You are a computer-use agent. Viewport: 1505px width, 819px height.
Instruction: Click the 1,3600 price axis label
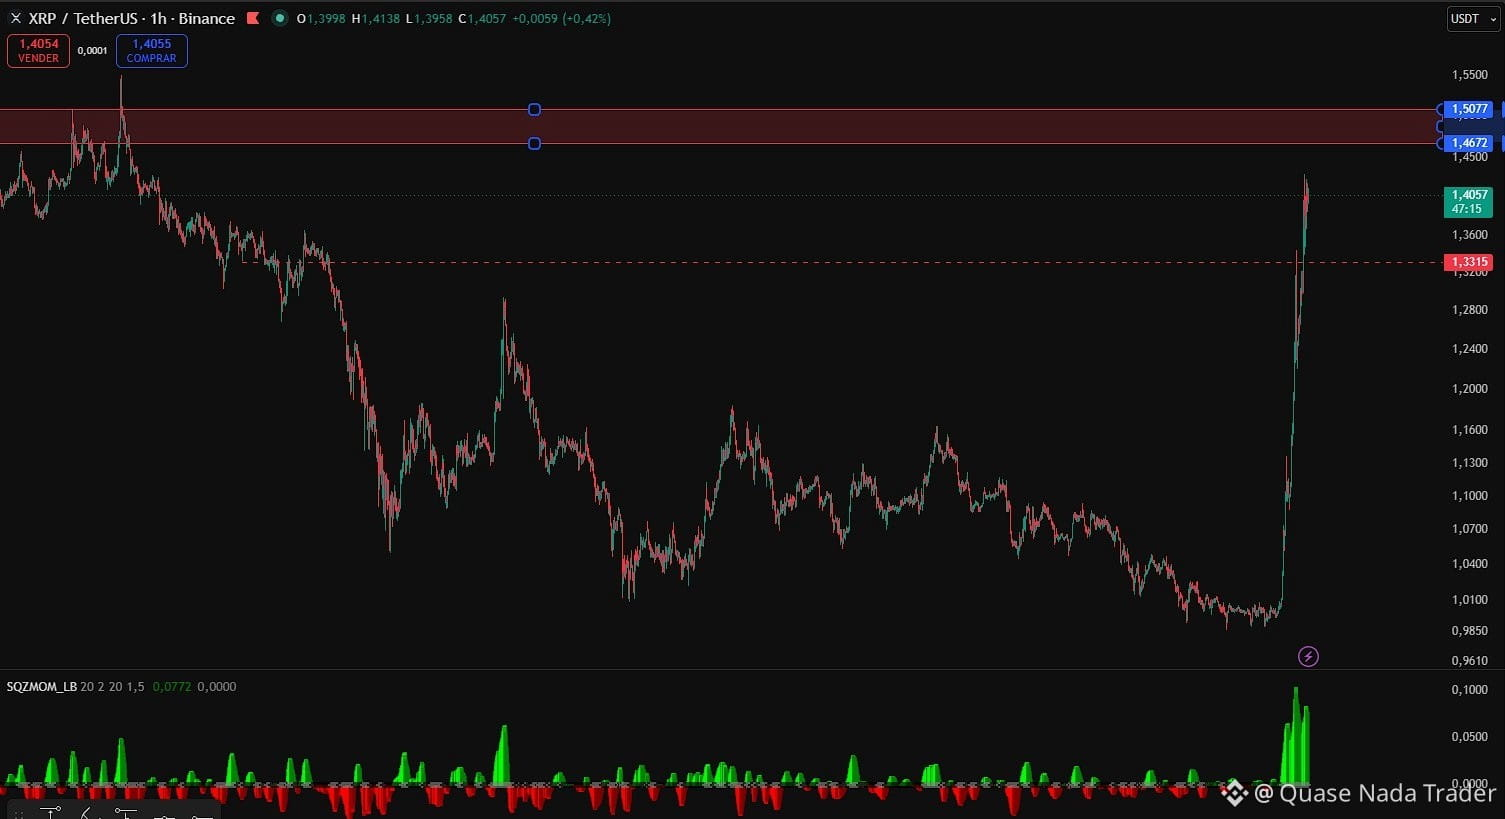coord(1470,235)
